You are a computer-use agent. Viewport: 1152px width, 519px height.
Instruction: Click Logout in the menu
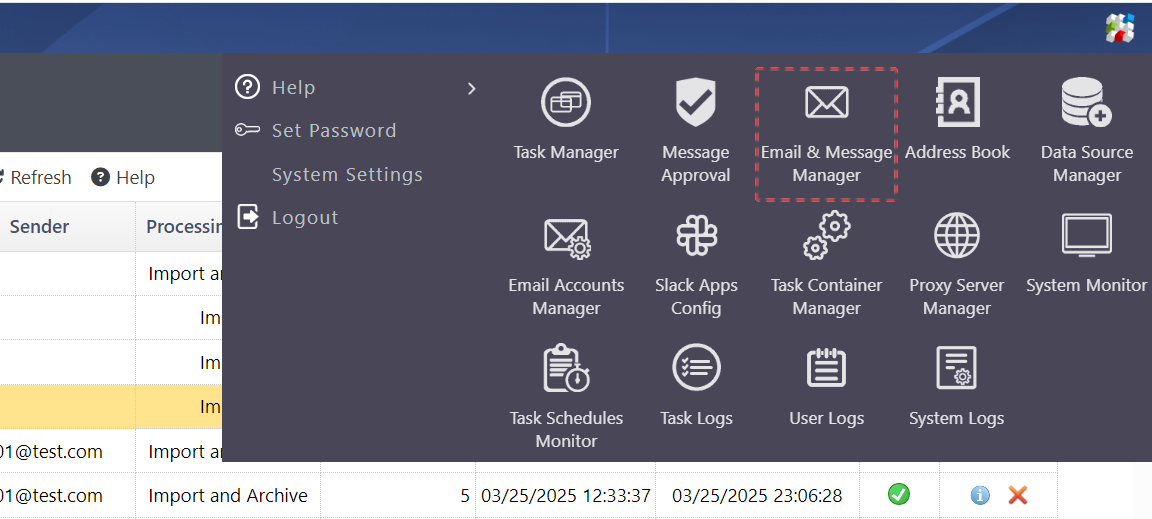pyautogui.click(x=305, y=218)
